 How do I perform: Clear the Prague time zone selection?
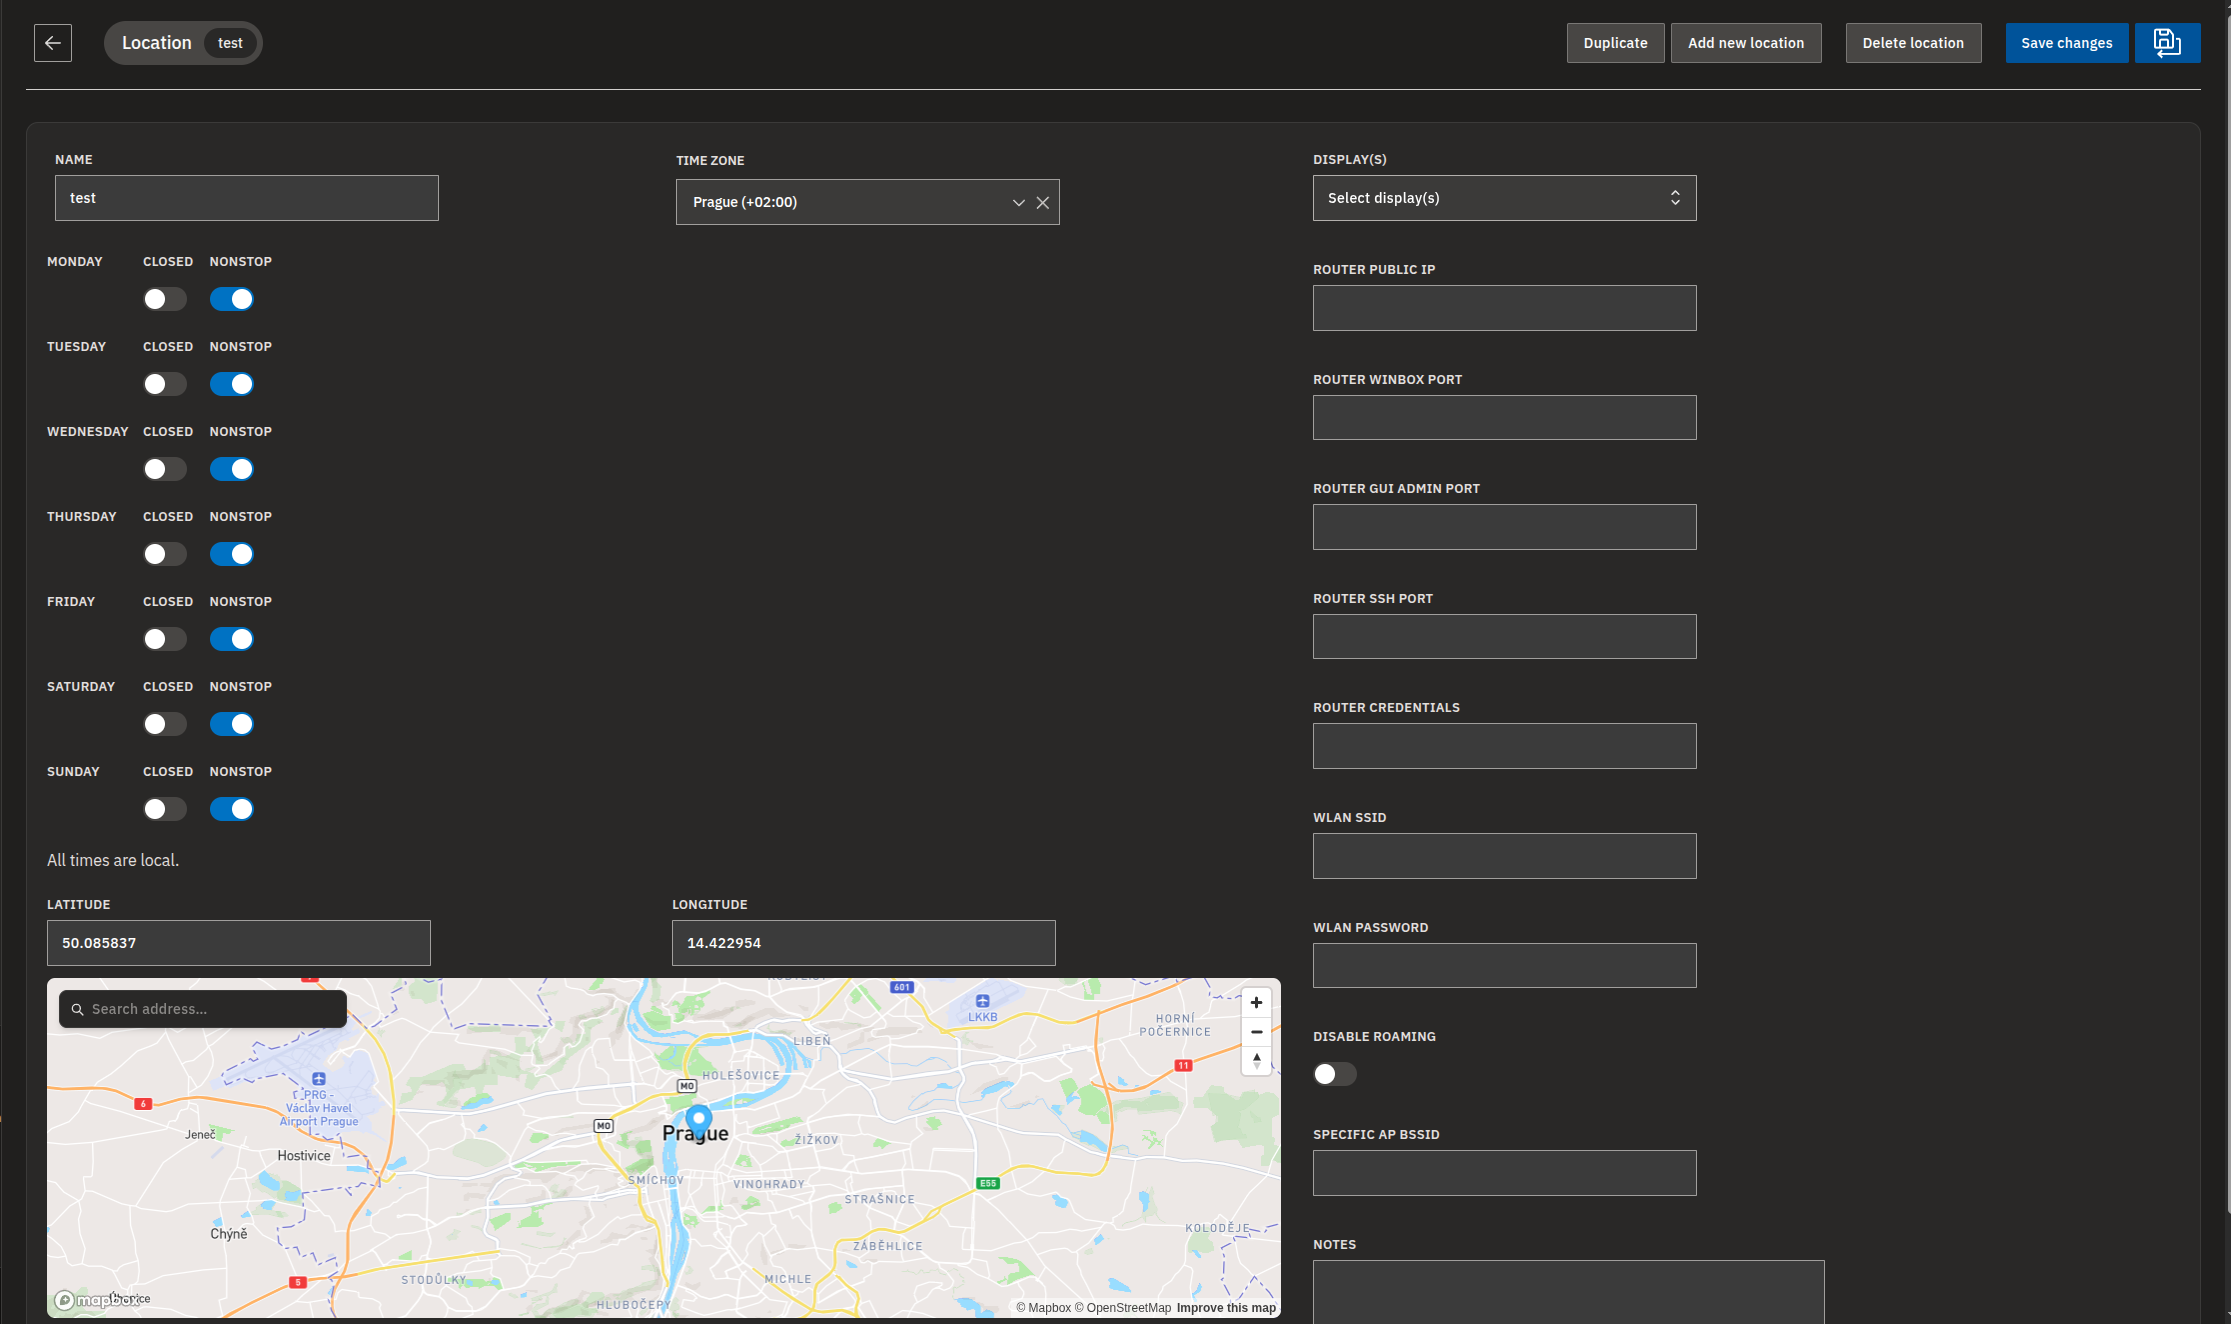coord(1043,203)
